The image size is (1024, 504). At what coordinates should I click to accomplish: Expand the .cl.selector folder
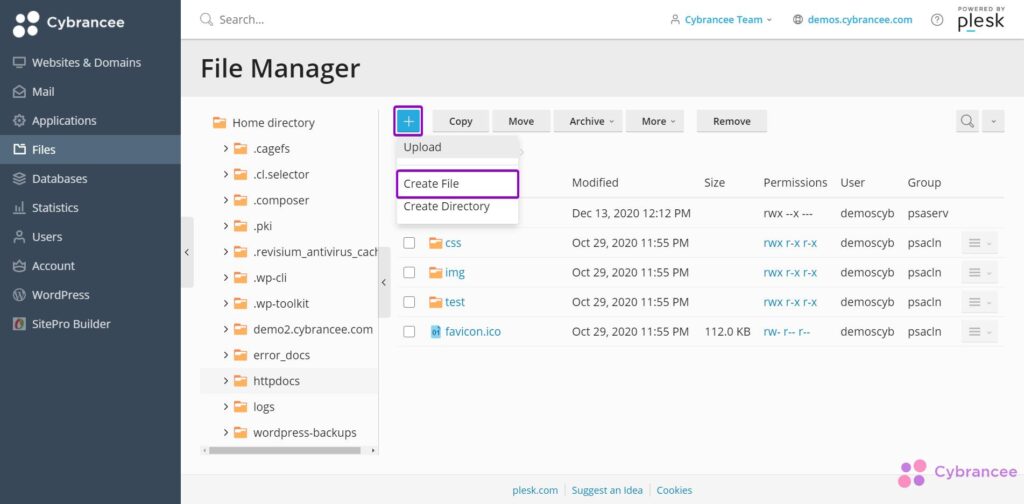pos(226,174)
